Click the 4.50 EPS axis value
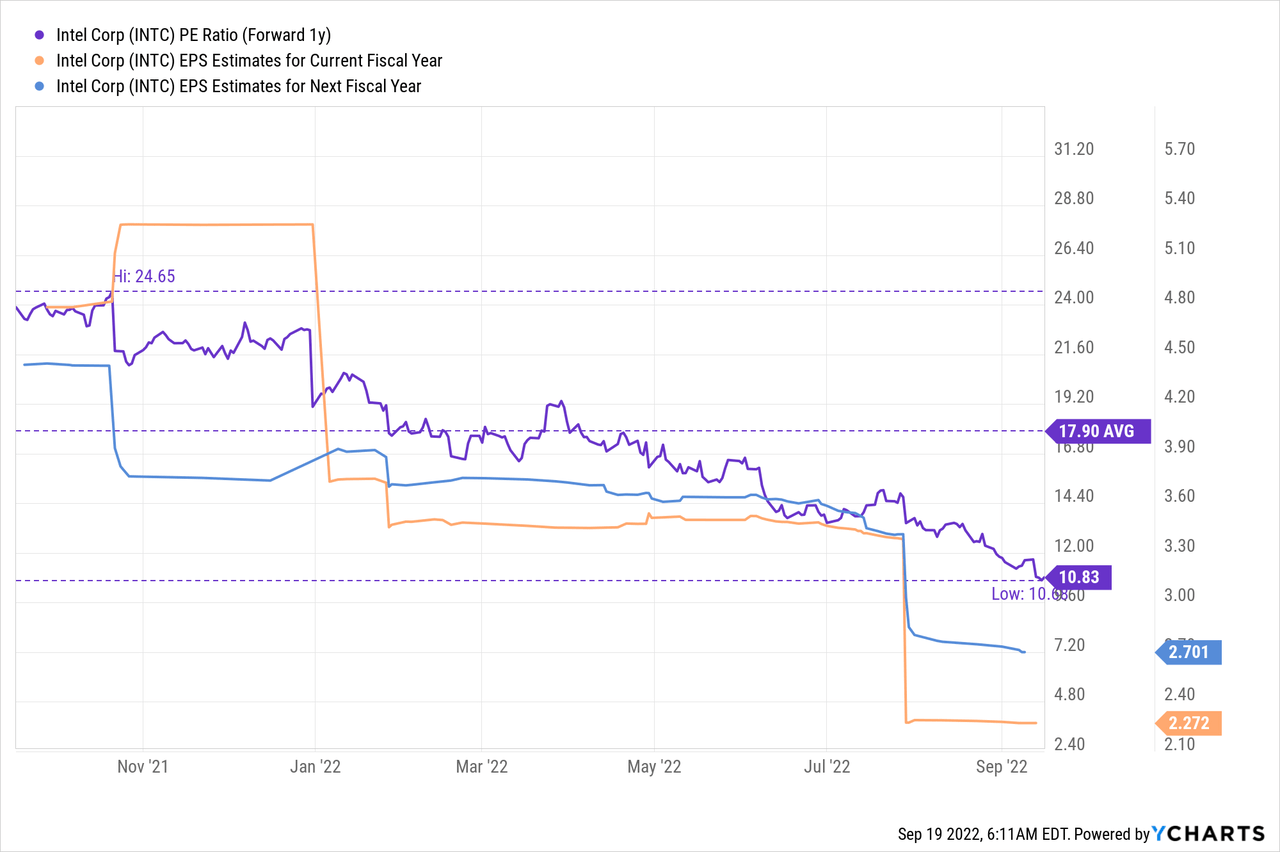This screenshot has width=1280, height=852. pyautogui.click(x=1181, y=348)
